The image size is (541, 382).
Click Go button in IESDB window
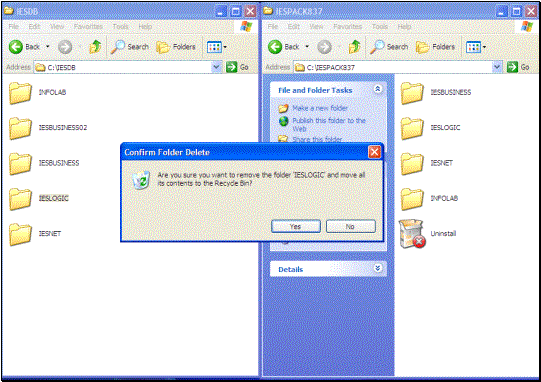pyautogui.click(x=237, y=67)
